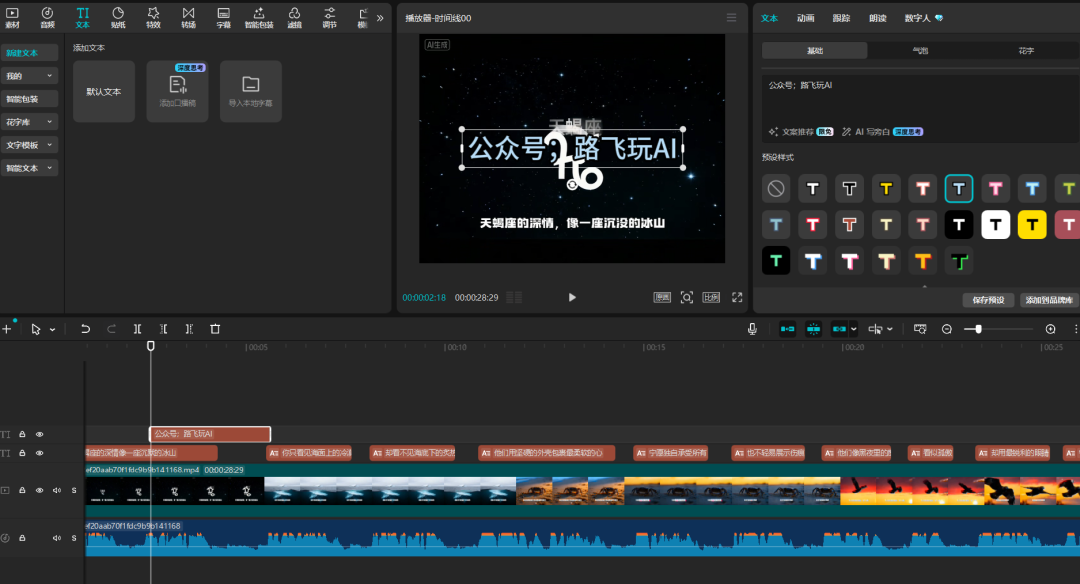
Task: Lock the video track using the lock icon
Action: point(22,490)
